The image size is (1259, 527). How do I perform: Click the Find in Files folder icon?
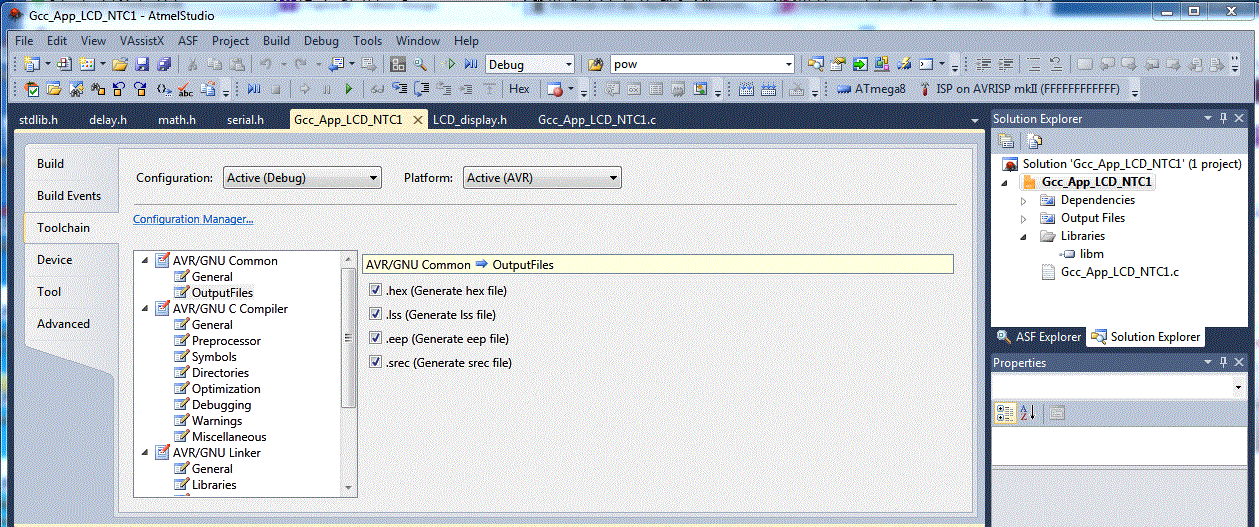[595, 64]
